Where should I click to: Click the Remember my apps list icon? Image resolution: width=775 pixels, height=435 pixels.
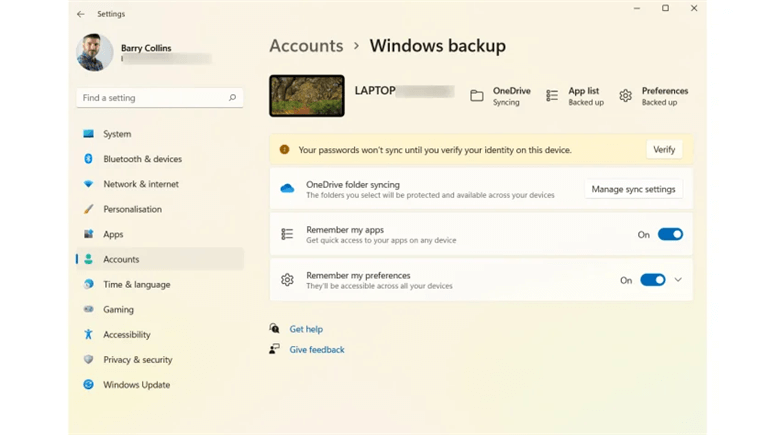287,234
